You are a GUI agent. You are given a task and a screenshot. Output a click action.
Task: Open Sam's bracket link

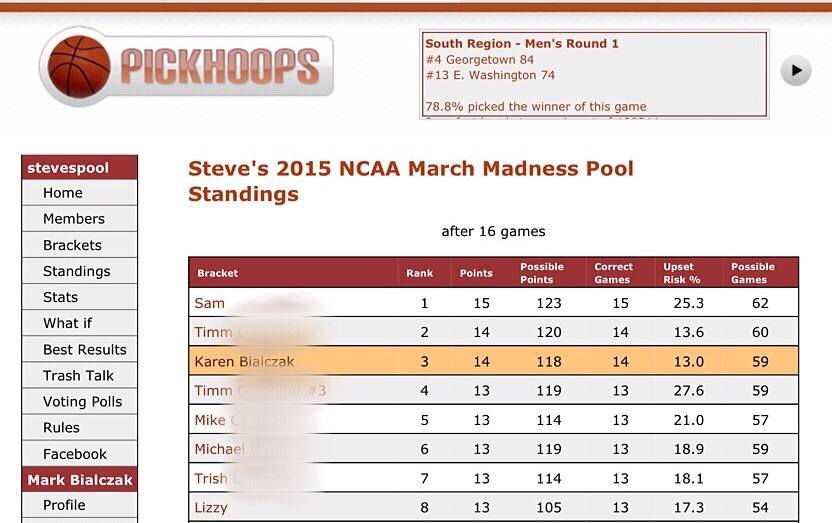coord(210,303)
